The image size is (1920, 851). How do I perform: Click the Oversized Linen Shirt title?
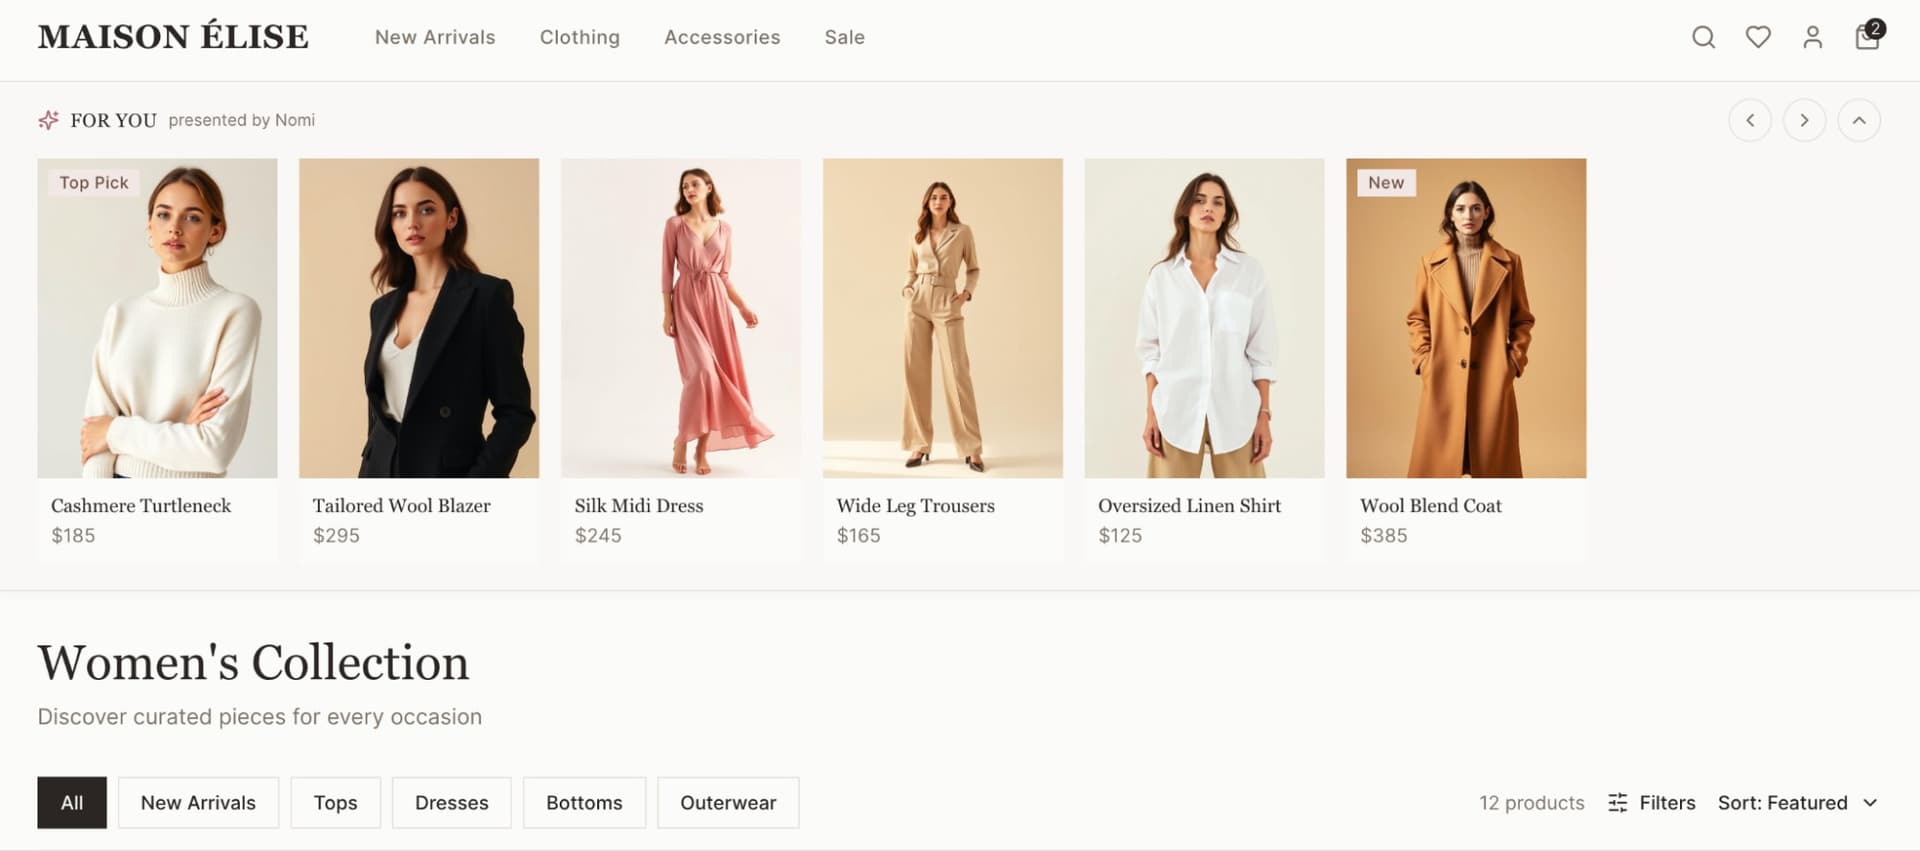coord(1190,506)
